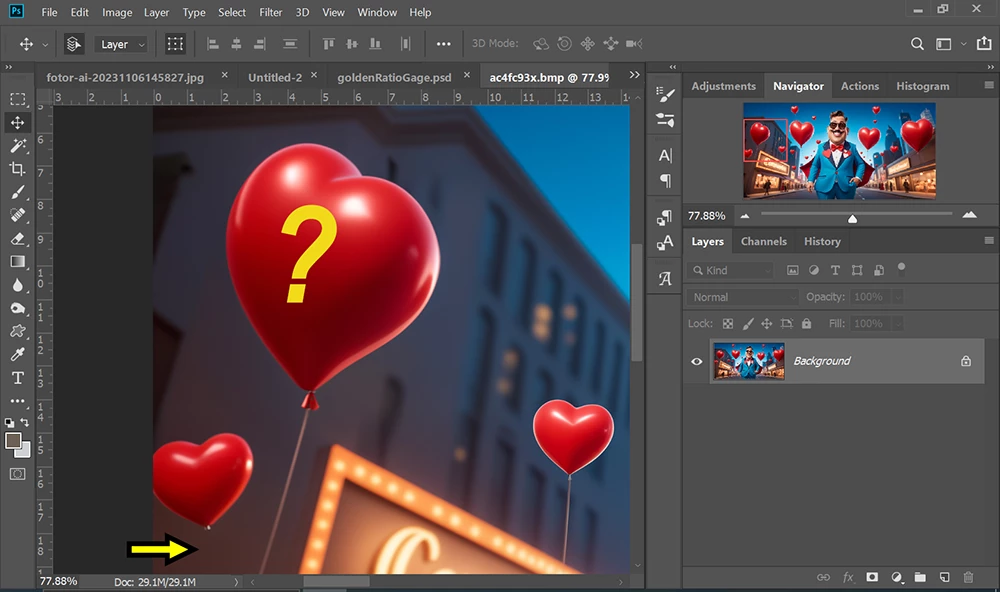Viewport: 1000px width, 592px height.
Task: Toggle Show Transform Controls
Action: click(x=175, y=44)
